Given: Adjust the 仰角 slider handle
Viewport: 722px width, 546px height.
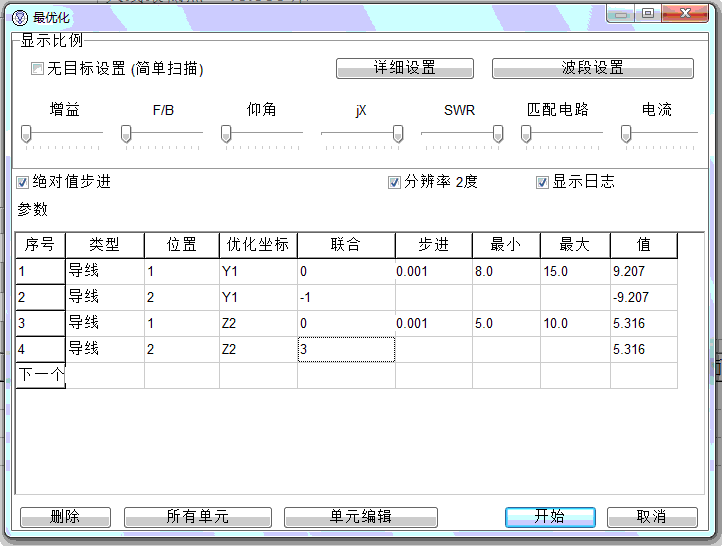Looking at the screenshot, I should (226, 134).
